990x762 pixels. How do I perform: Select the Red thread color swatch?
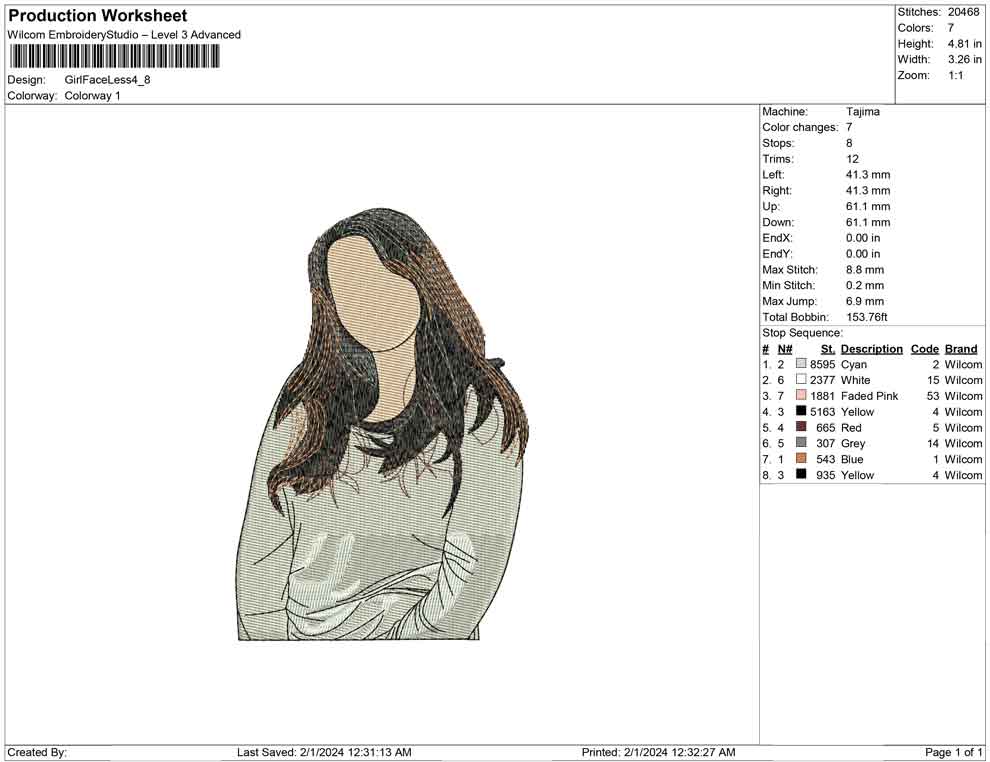point(801,428)
